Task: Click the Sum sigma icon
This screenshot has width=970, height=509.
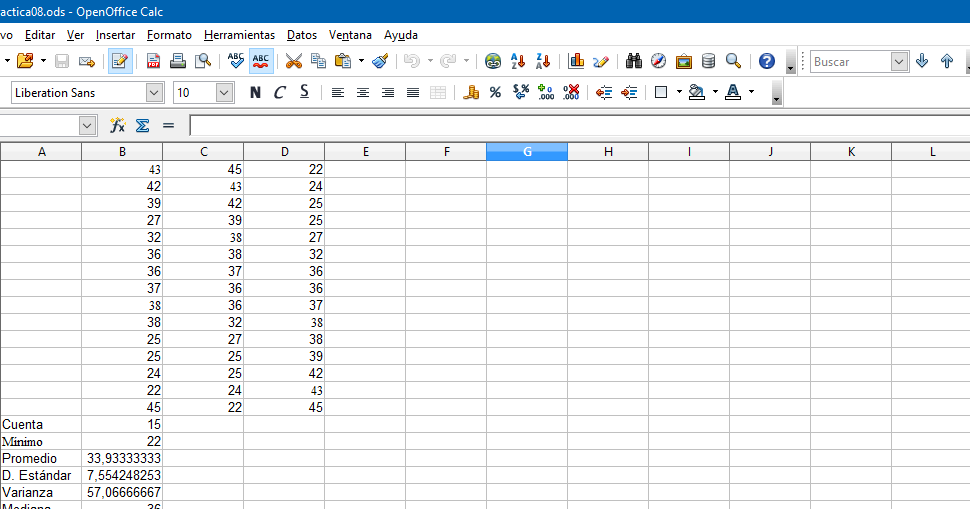Action: pos(142,126)
